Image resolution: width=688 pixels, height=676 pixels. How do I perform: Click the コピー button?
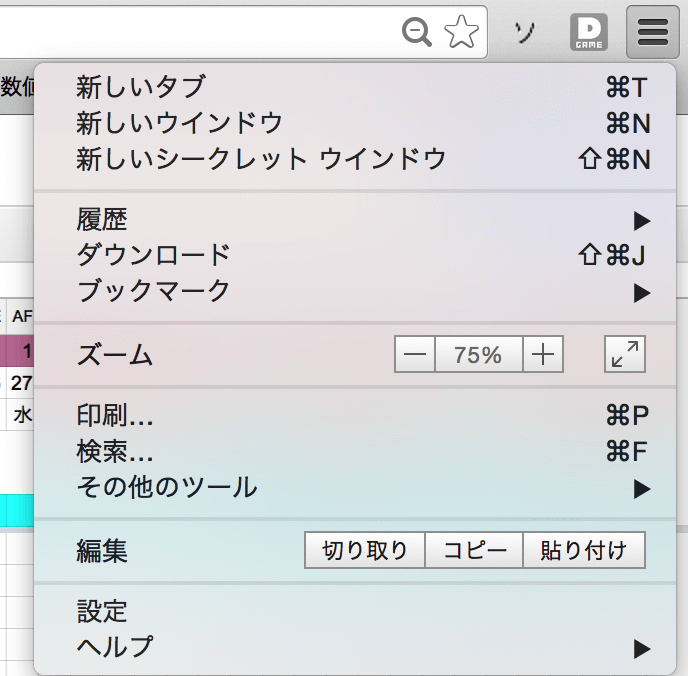click(474, 550)
